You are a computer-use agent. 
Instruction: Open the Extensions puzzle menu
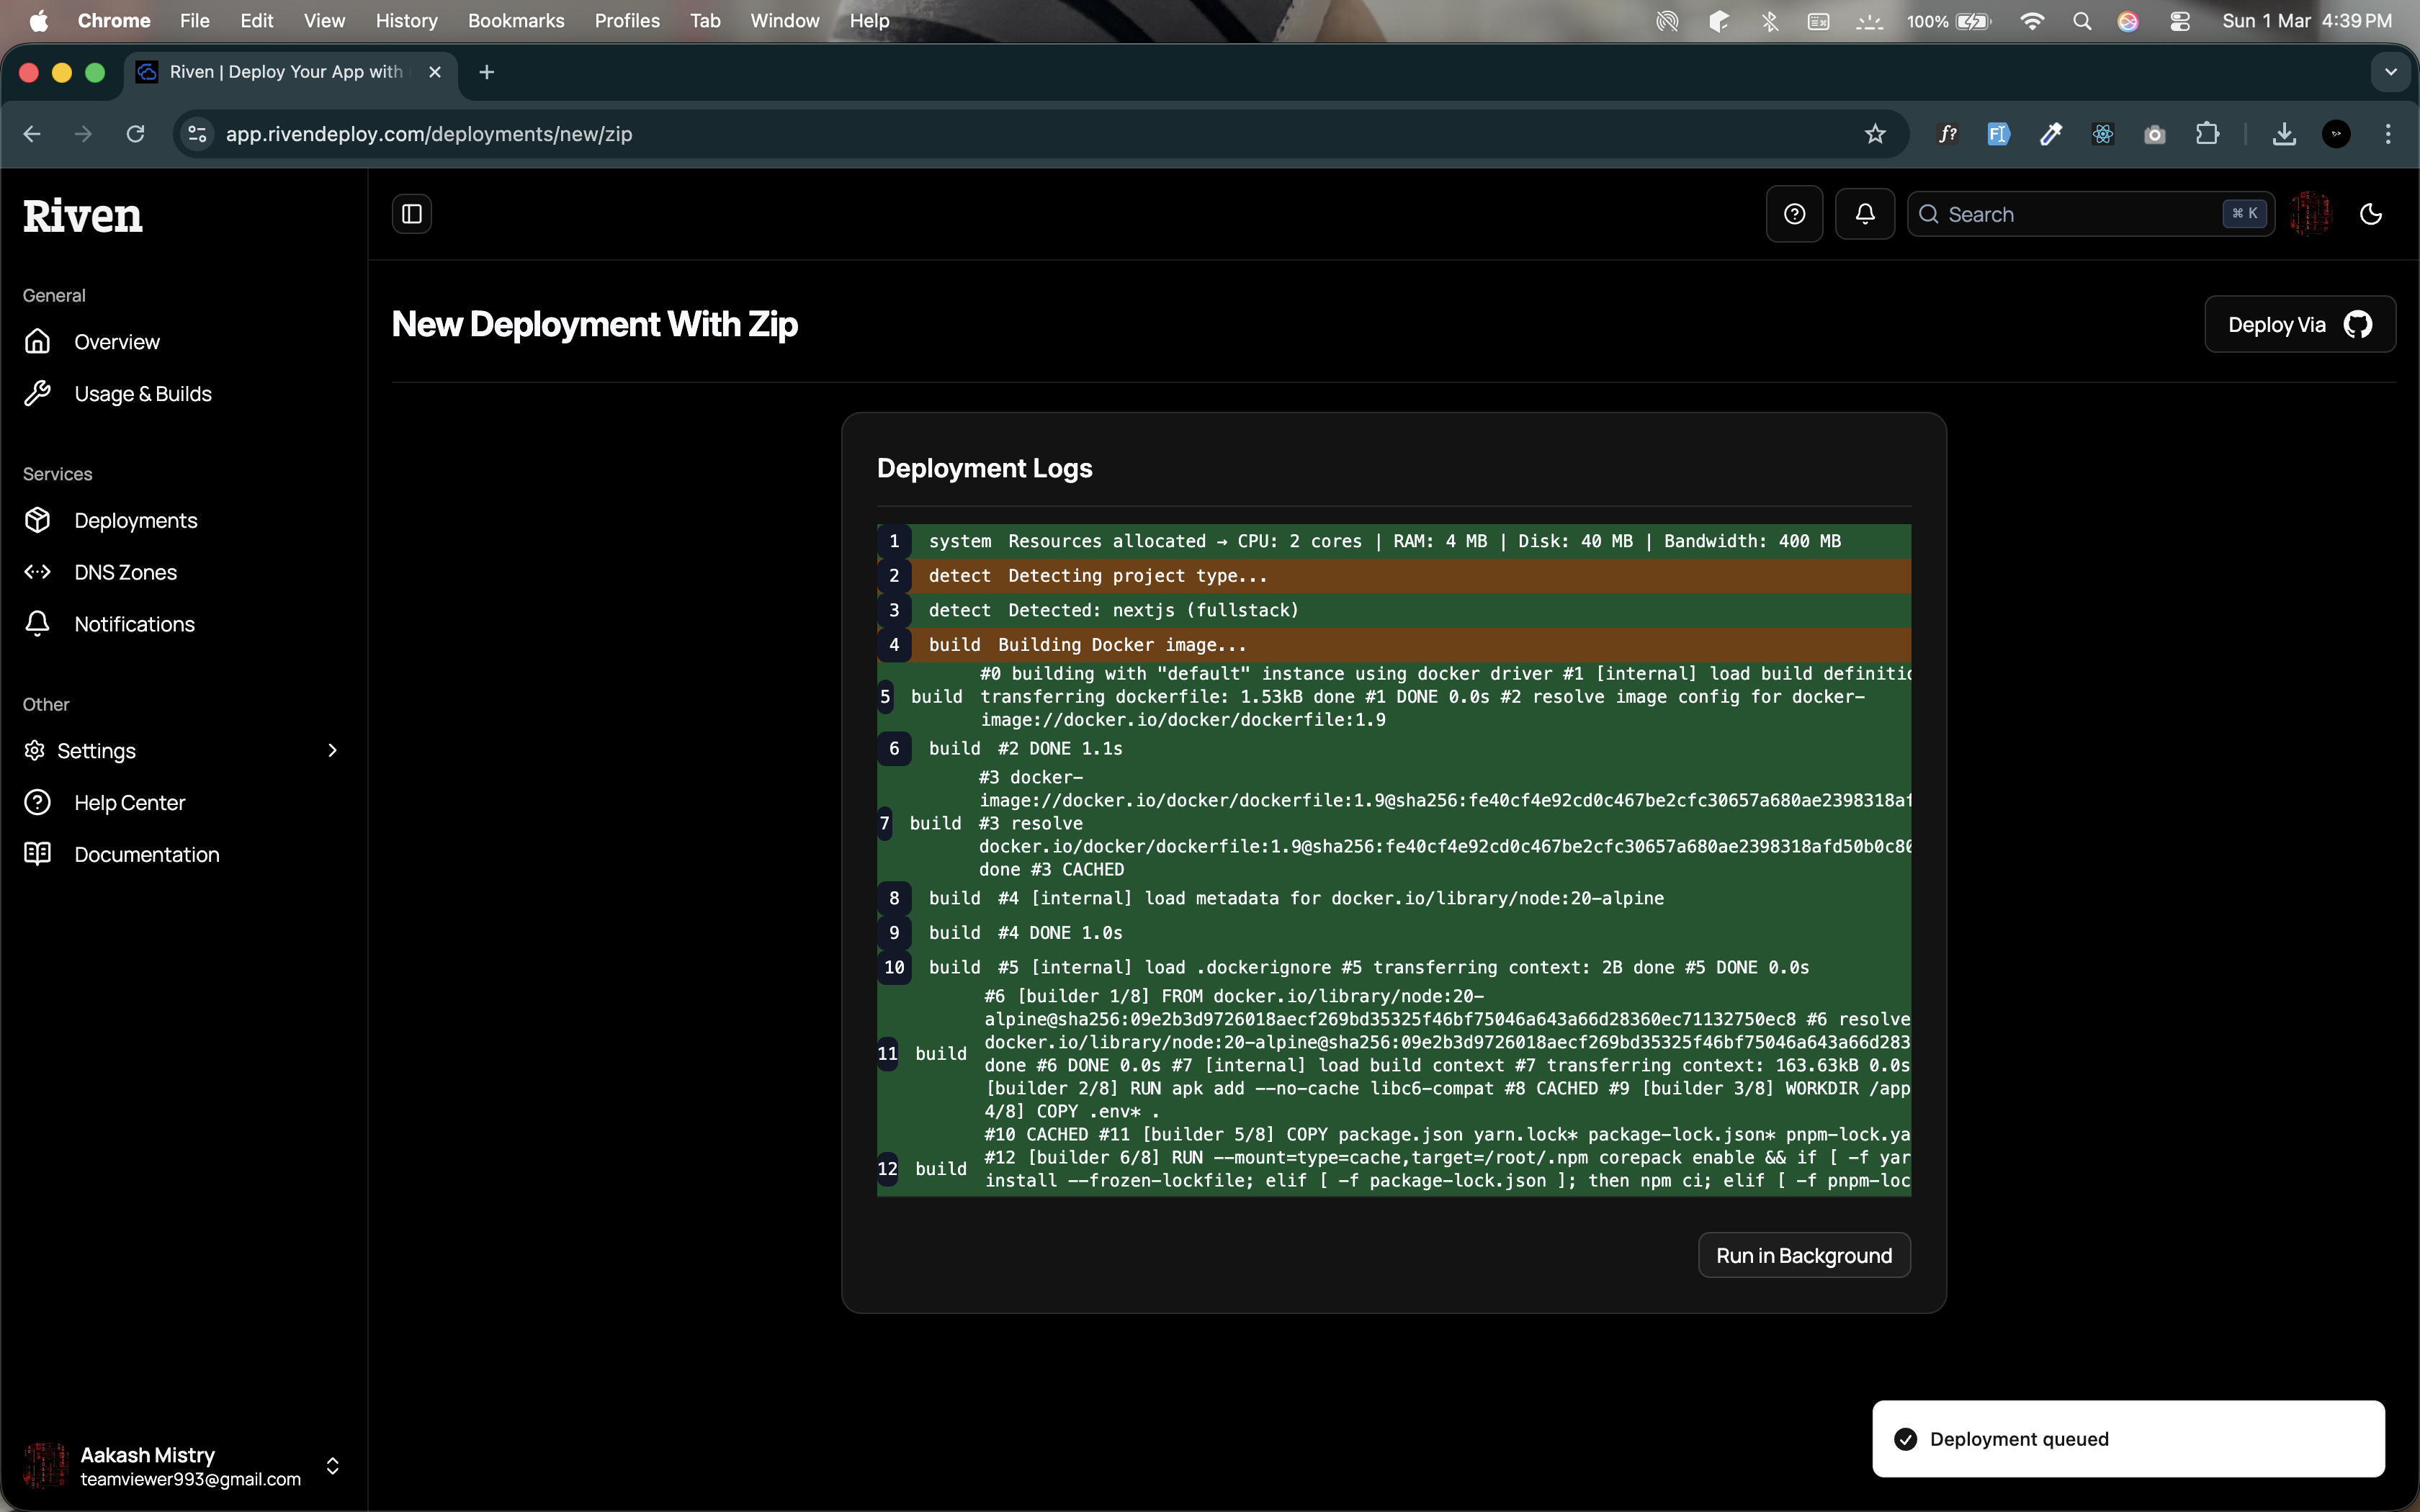click(2207, 134)
